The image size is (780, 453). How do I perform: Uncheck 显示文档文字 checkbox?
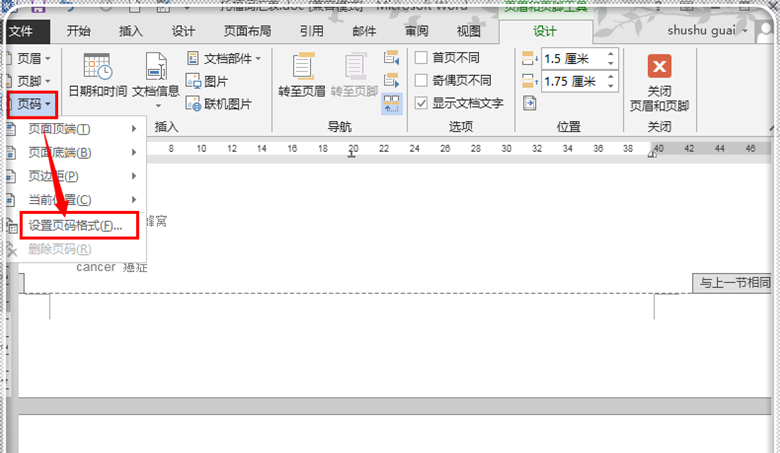point(421,103)
